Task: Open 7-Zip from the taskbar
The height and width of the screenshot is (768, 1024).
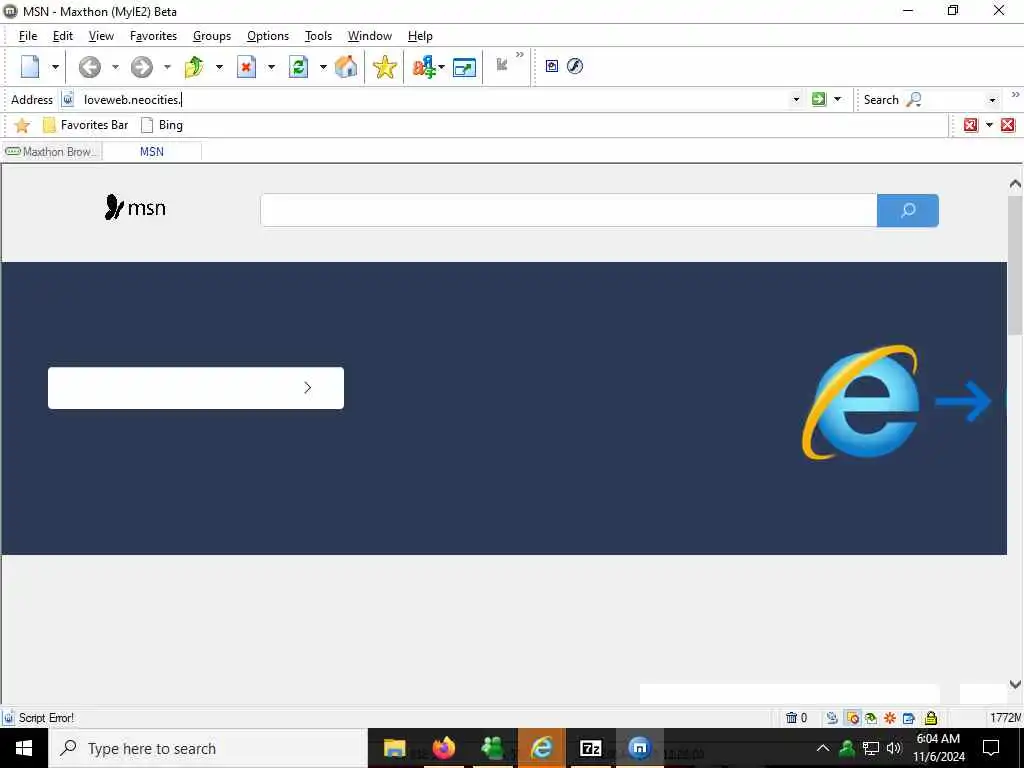Action: point(591,748)
